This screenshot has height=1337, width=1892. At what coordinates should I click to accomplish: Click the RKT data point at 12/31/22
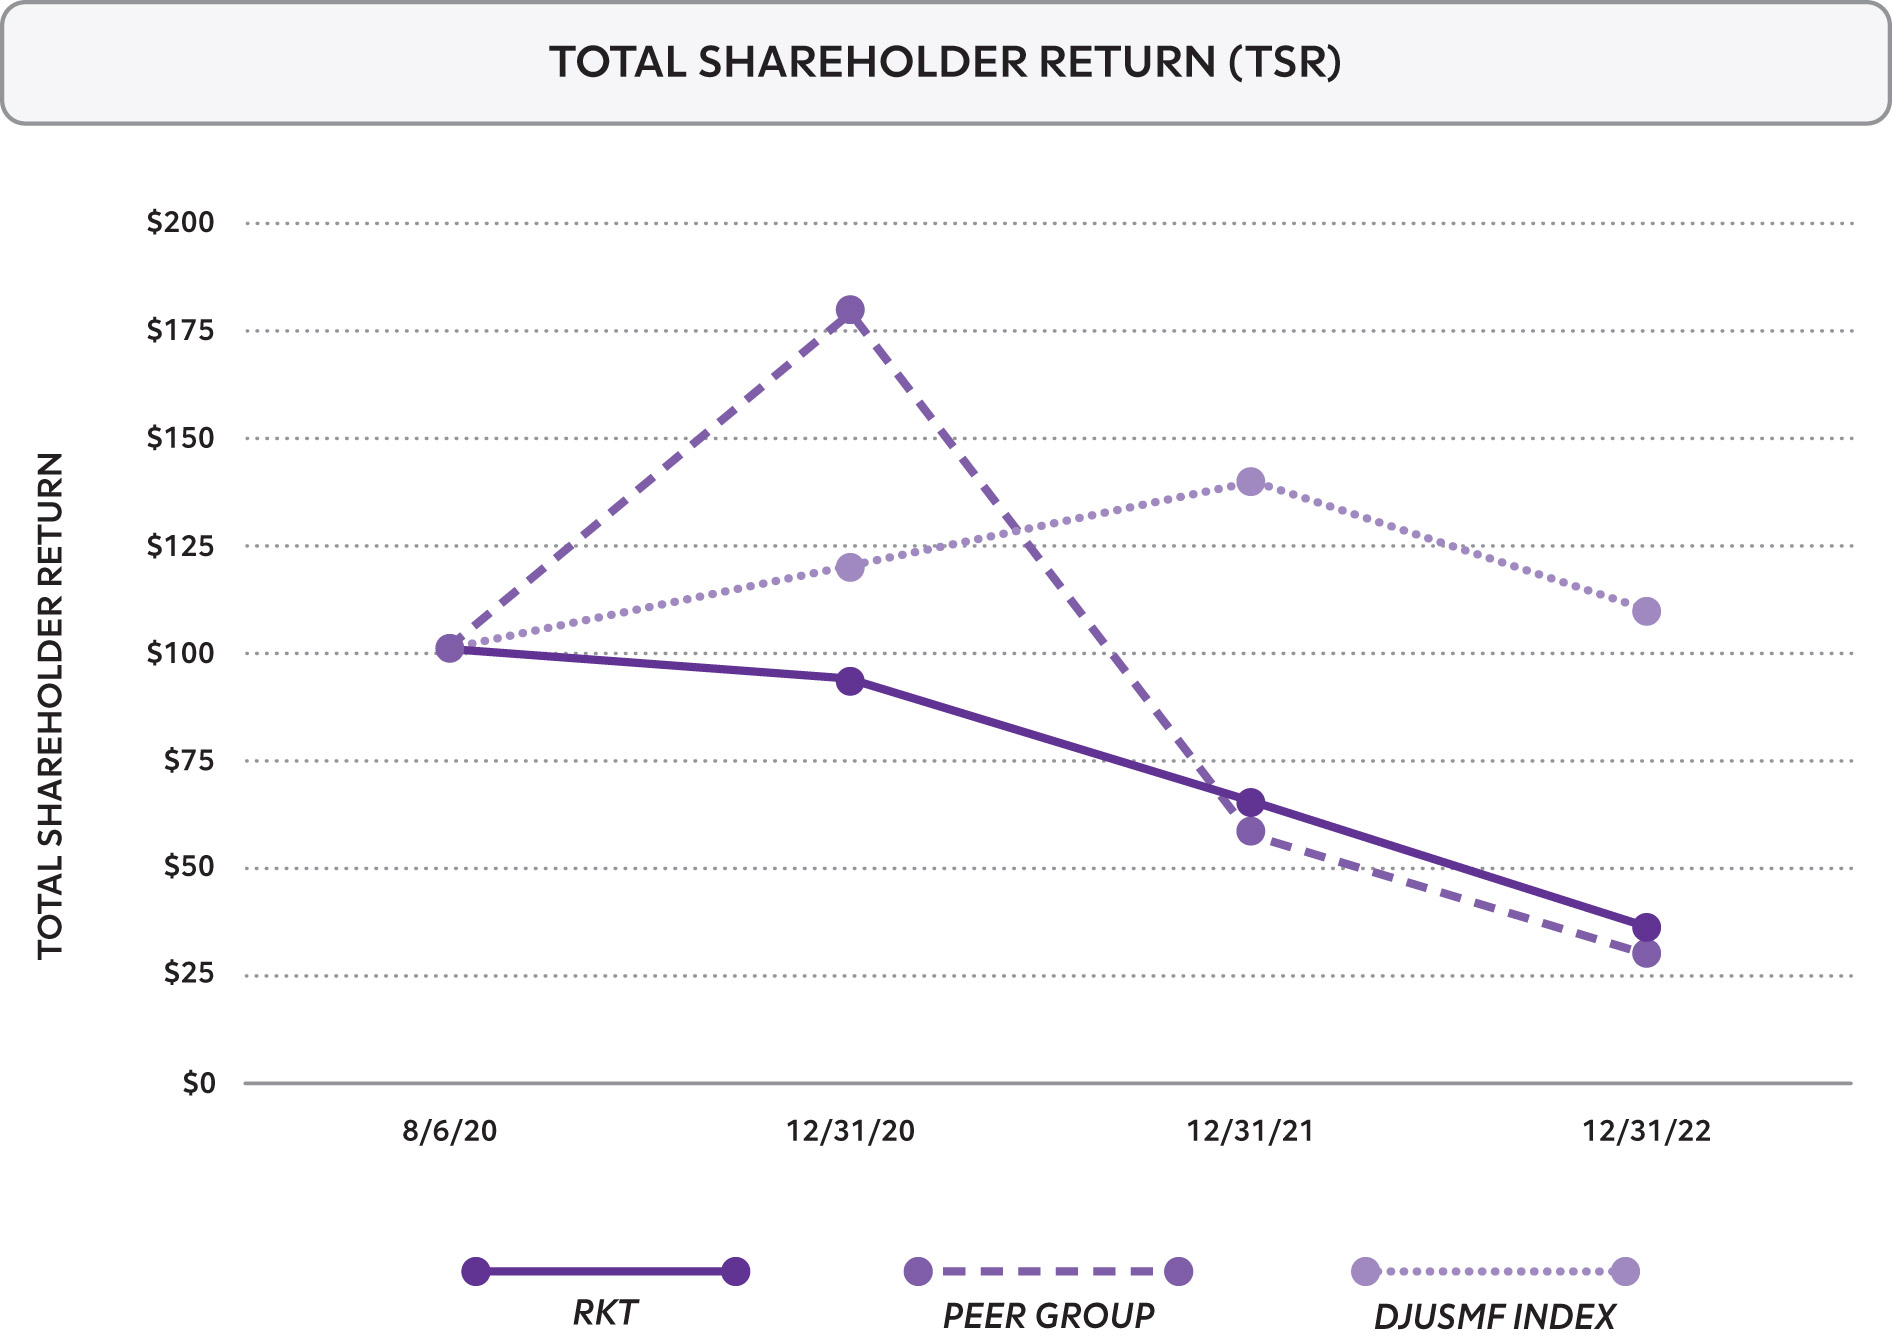[1646, 927]
